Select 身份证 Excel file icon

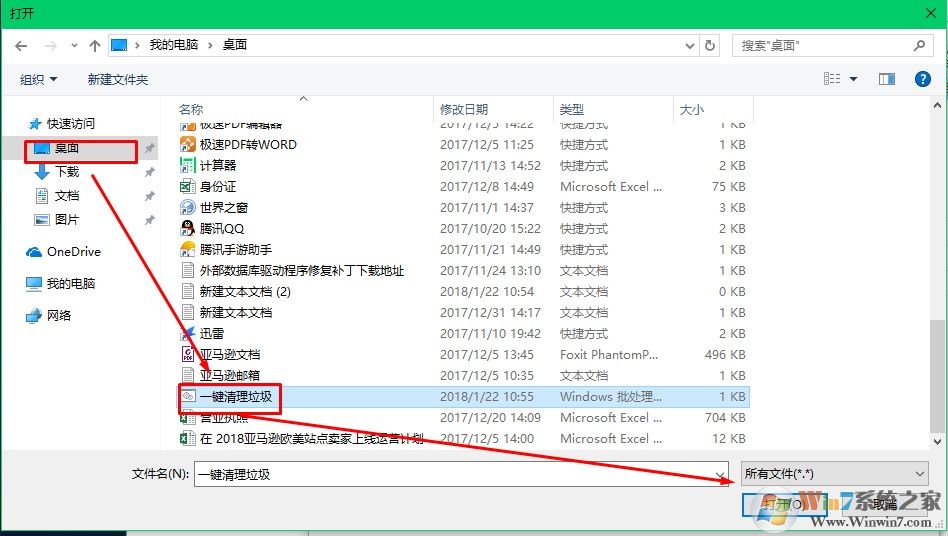[x=188, y=187]
